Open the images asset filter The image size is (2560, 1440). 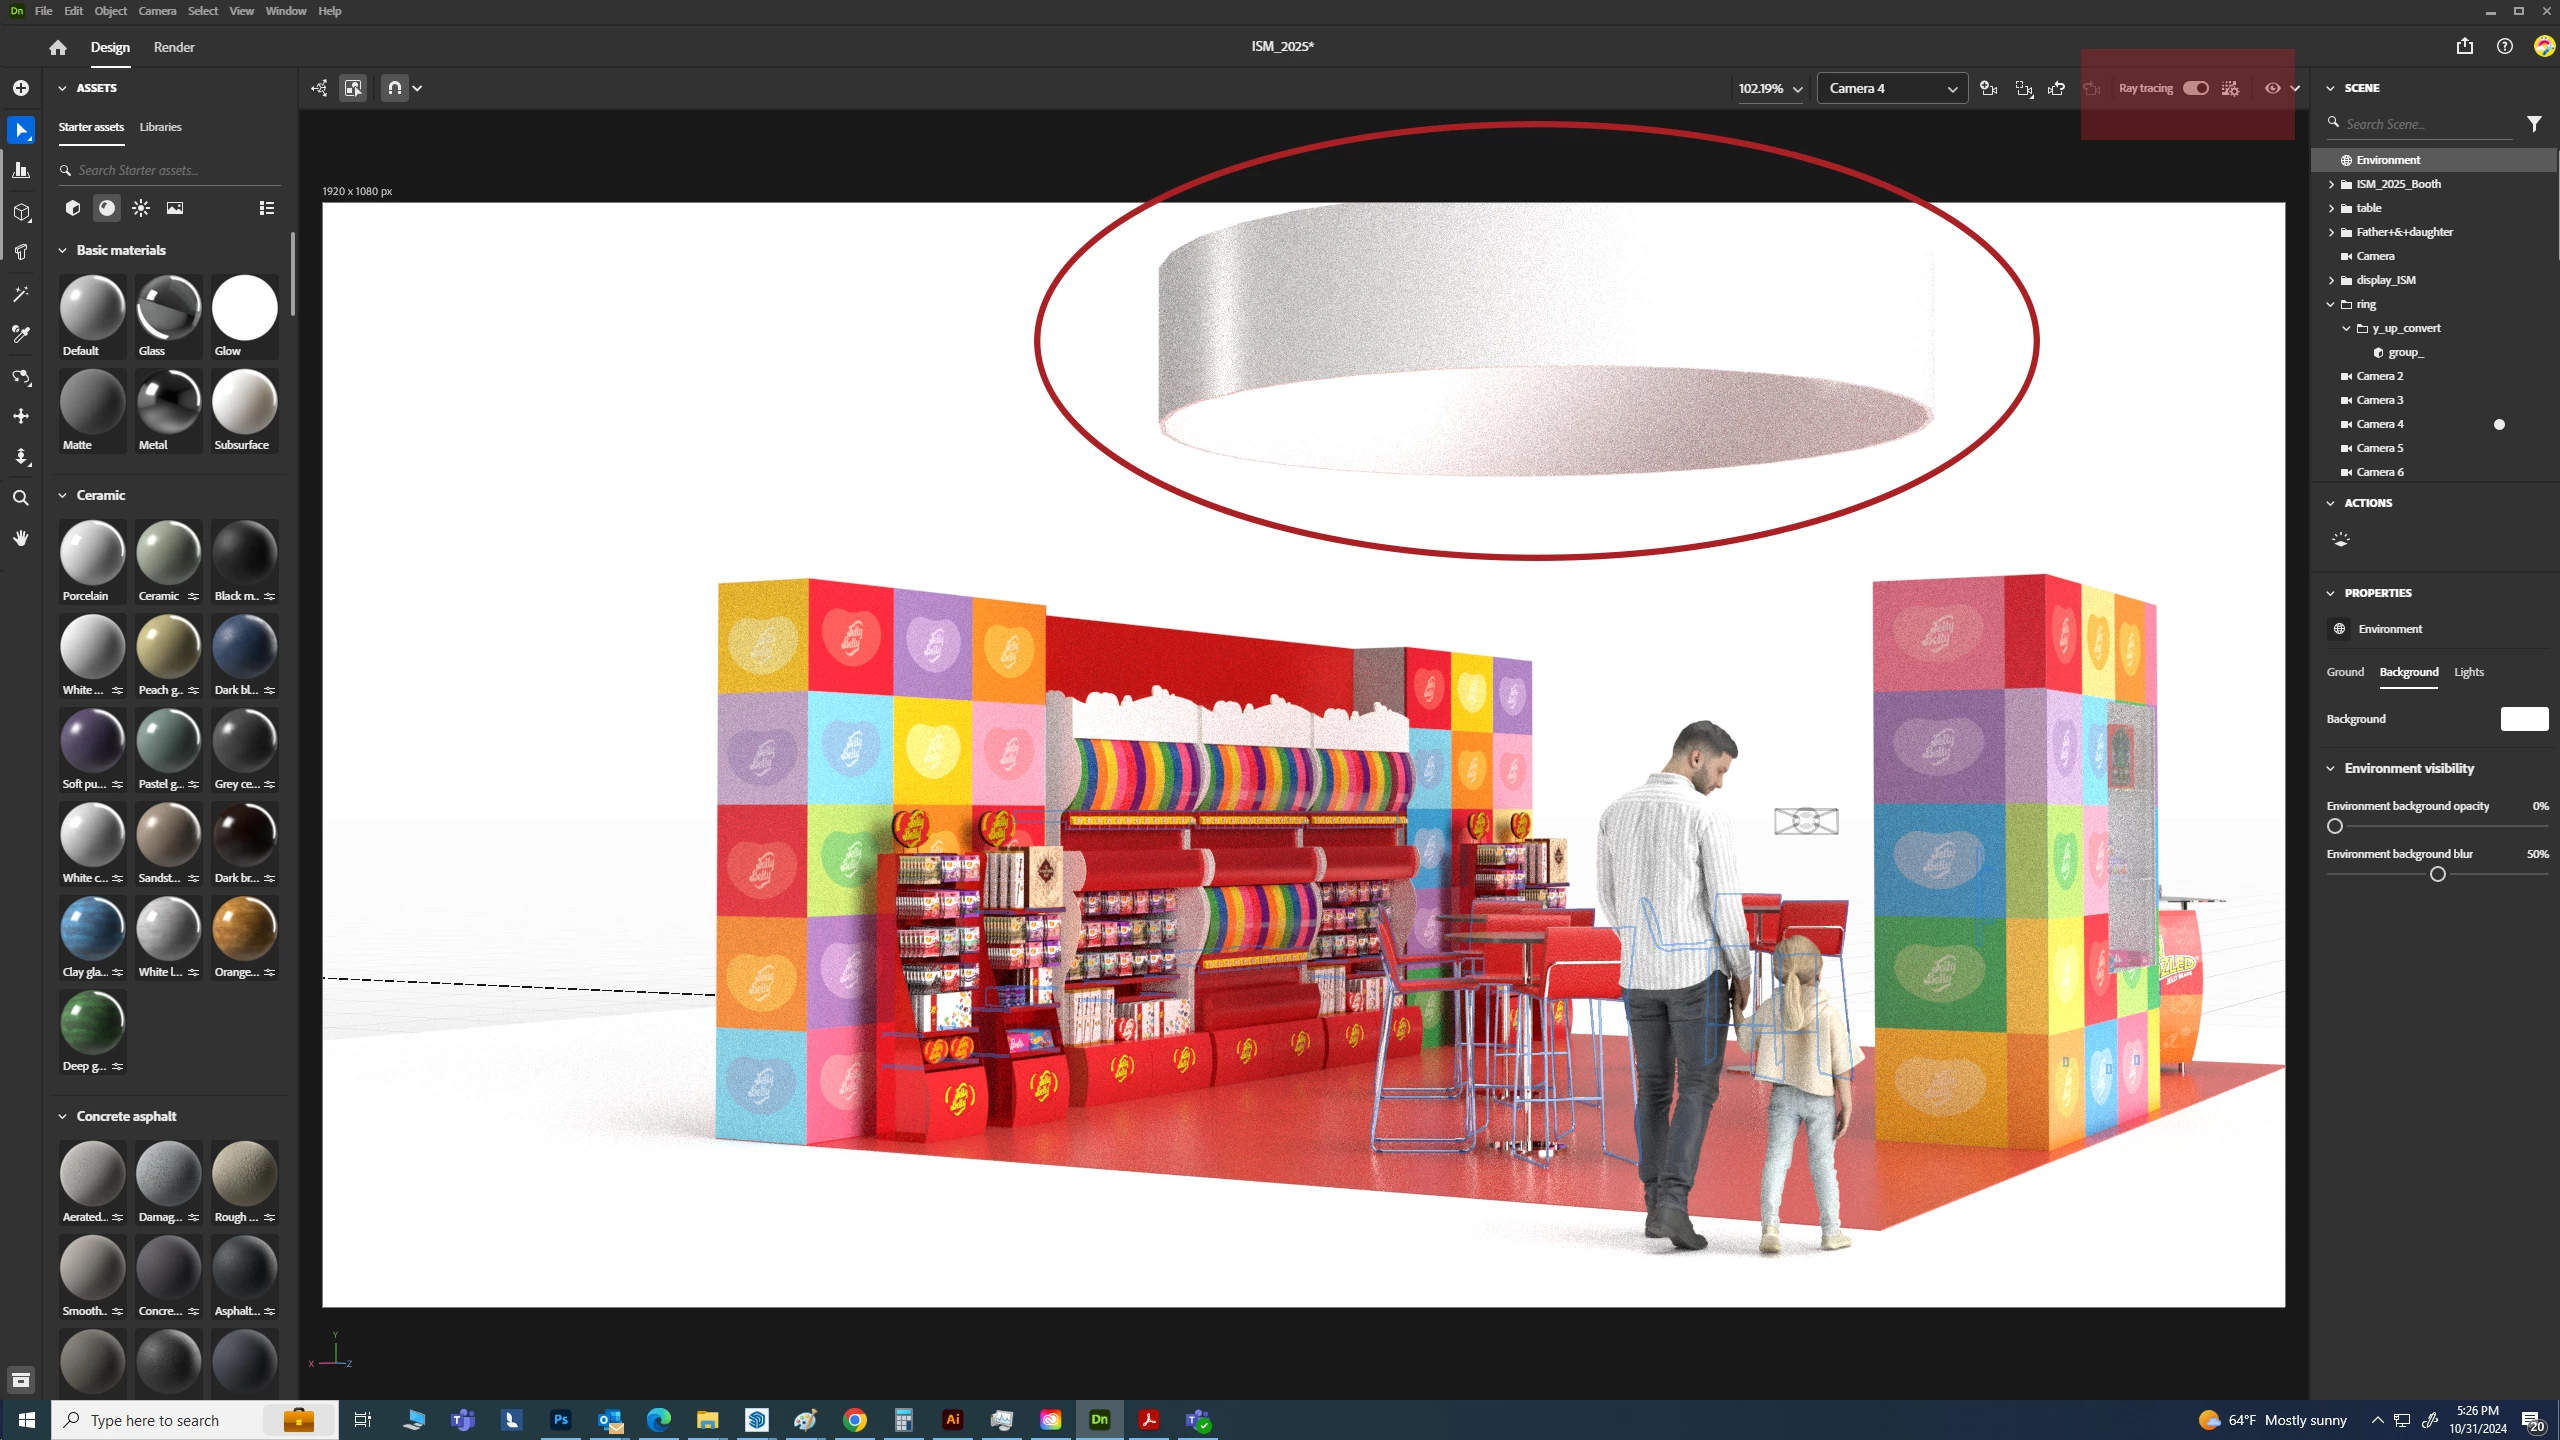click(x=175, y=208)
